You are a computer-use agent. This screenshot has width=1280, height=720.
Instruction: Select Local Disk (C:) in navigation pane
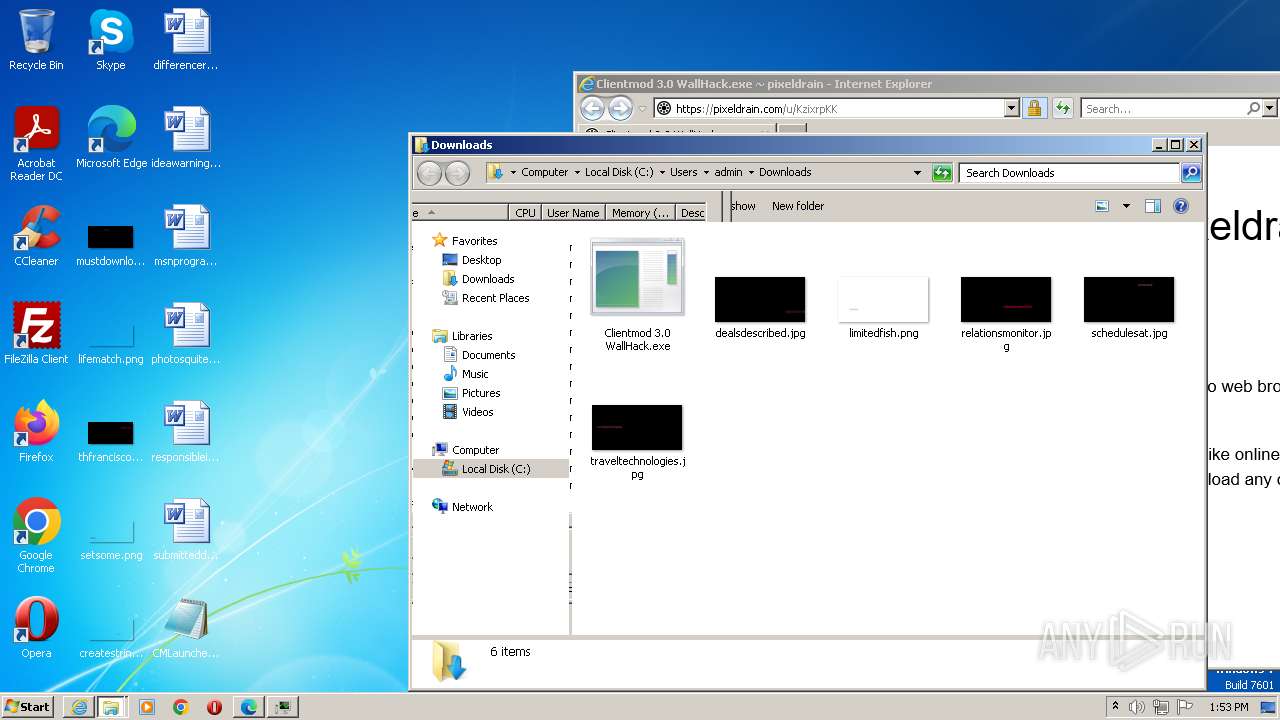click(491, 469)
